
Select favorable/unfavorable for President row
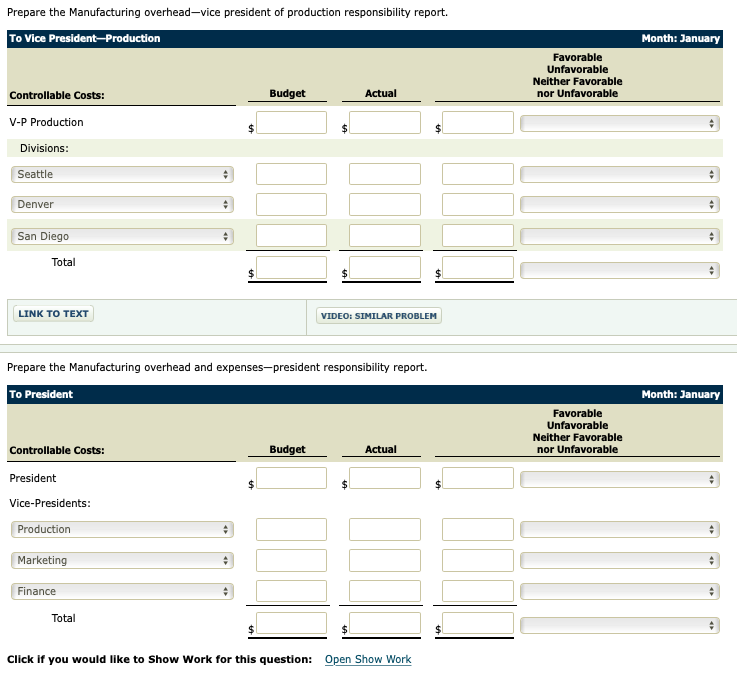tap(619, 479)
